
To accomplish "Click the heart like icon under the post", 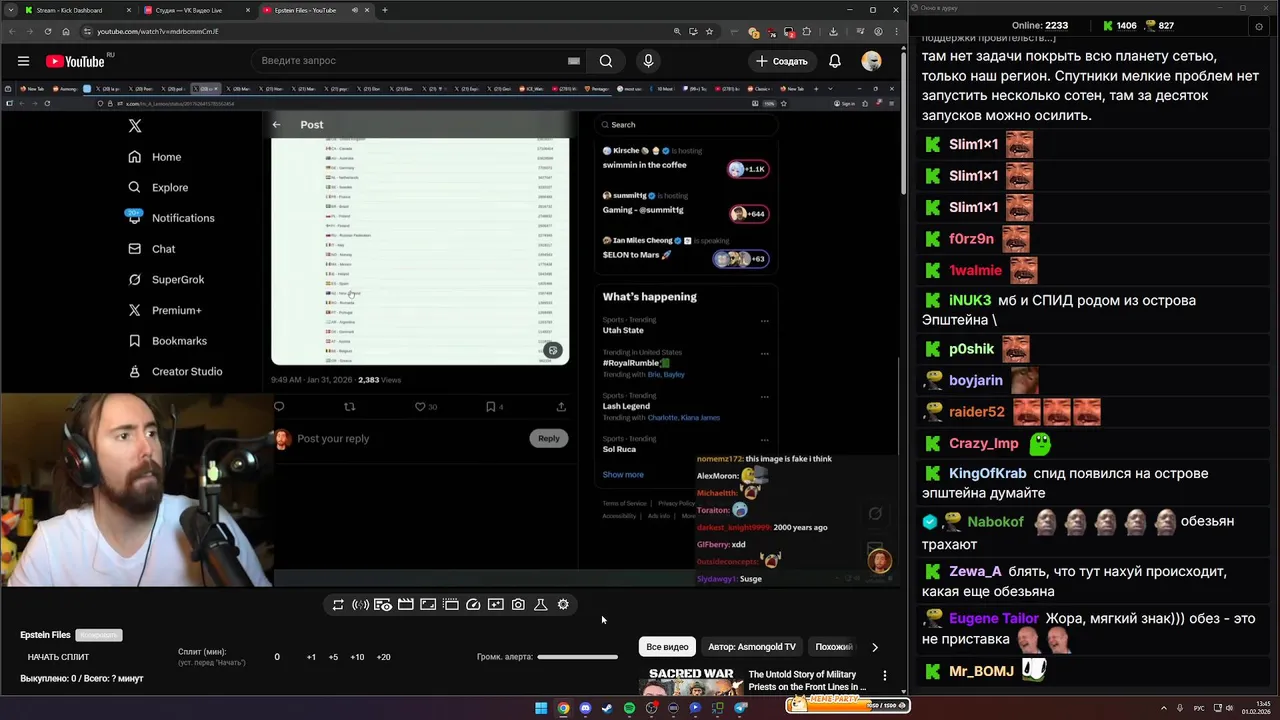I will click(x=420, y=406).
